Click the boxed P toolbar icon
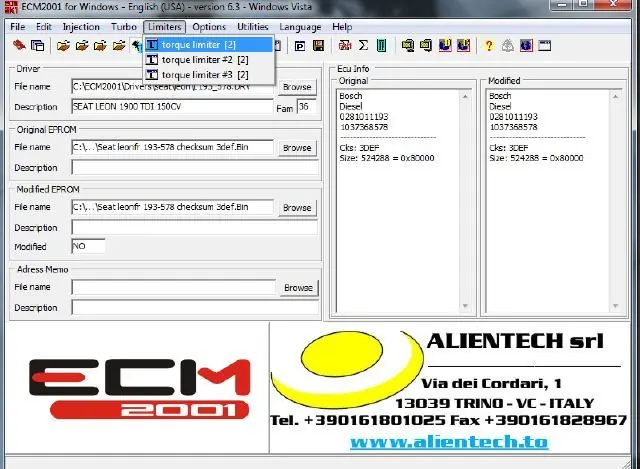This screenshot has width=640, height=469. 300,46
